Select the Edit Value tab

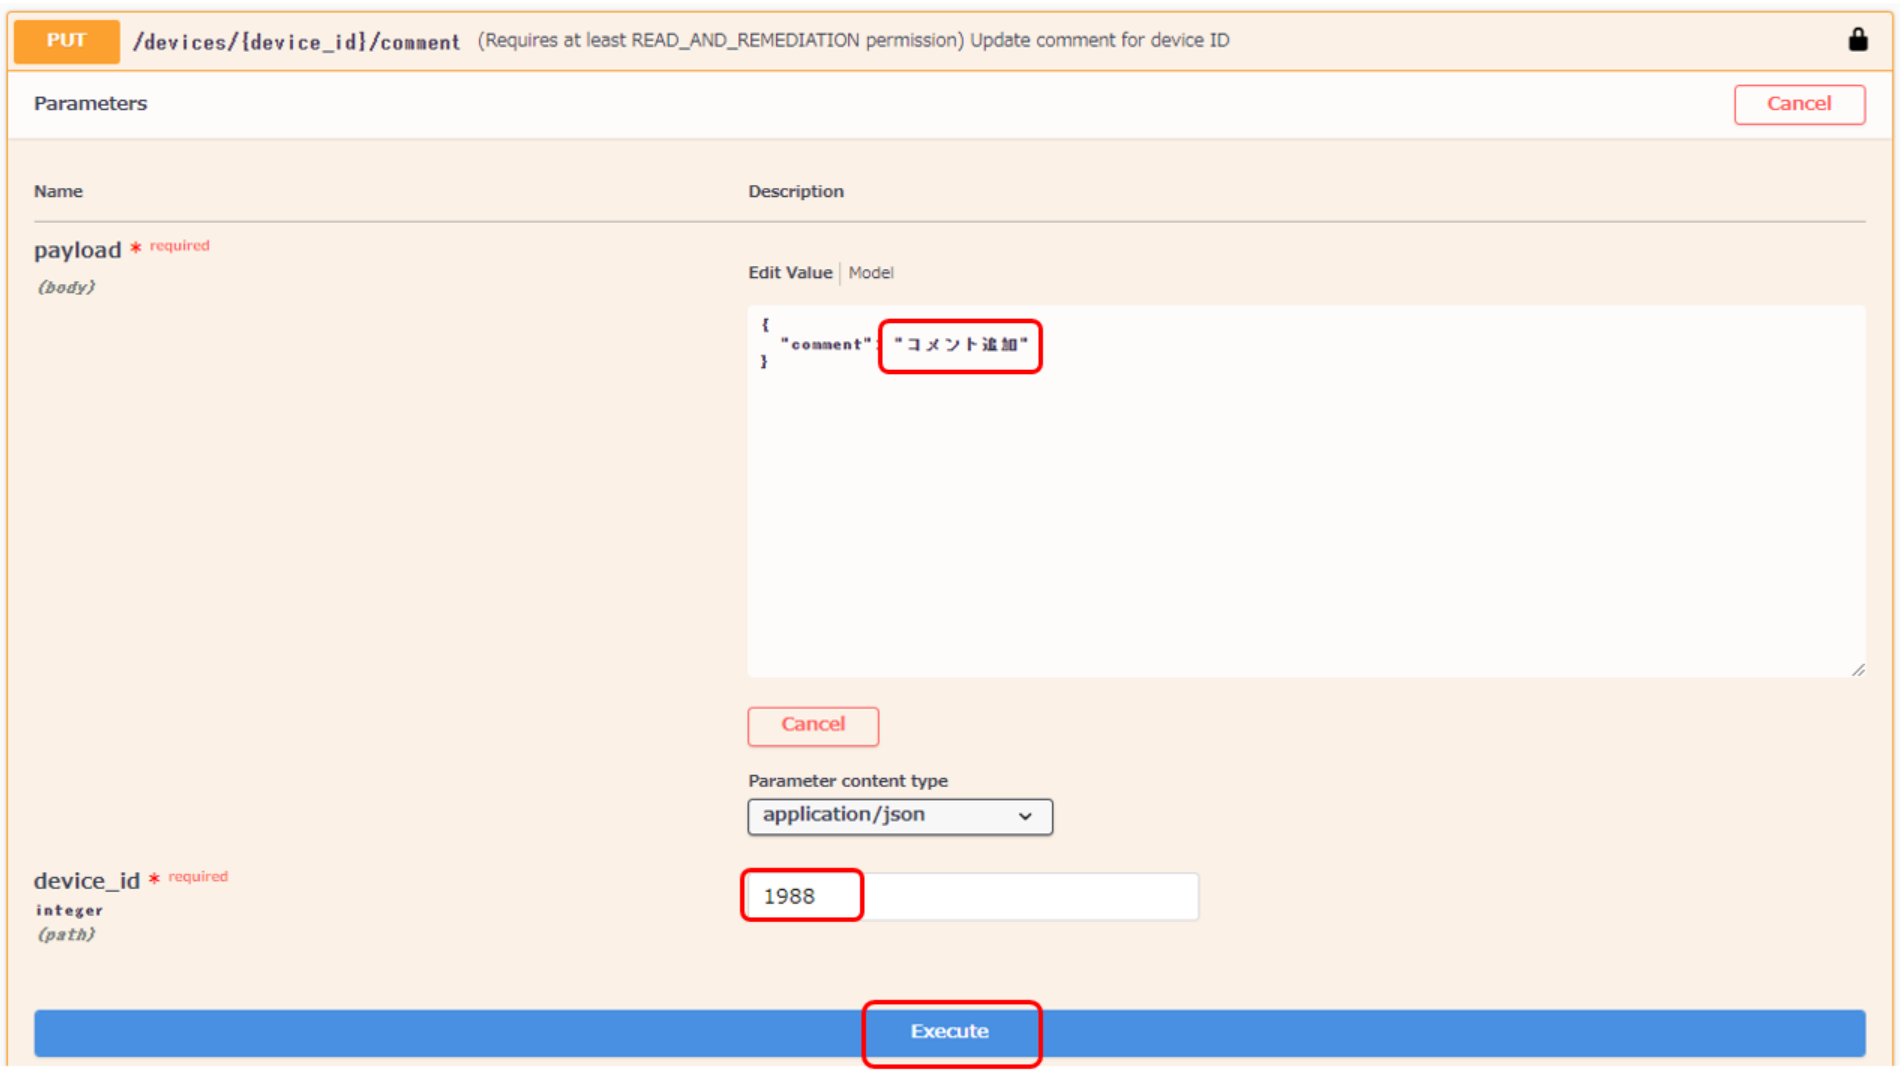(x=789, y=273)
